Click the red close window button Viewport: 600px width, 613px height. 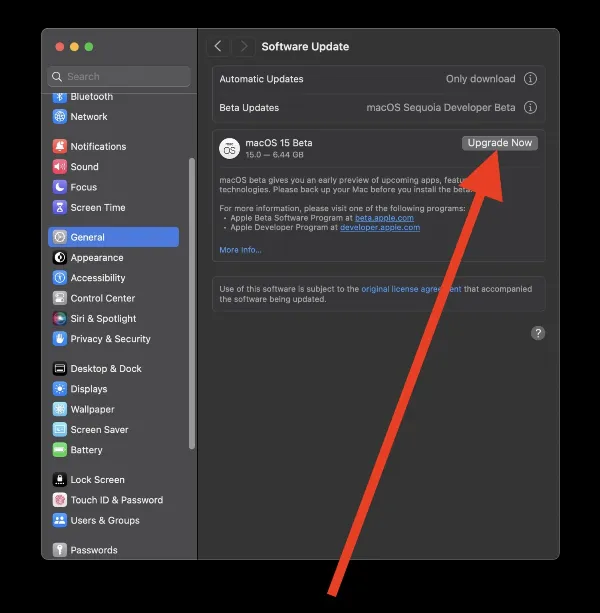[60, 47]
